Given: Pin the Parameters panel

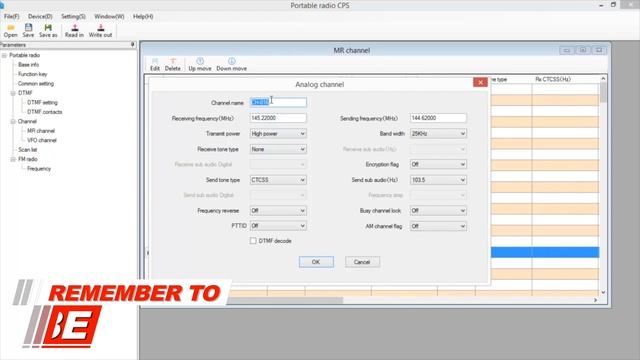Looking at the screenshot, I should (133, 44).
